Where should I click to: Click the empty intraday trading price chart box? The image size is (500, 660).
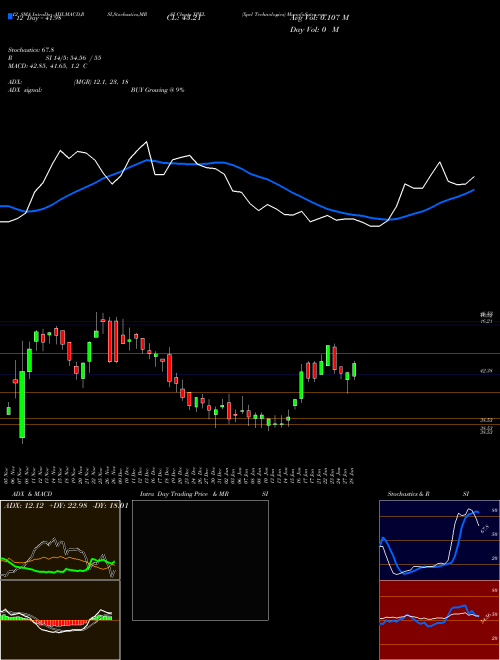(200, 560)
